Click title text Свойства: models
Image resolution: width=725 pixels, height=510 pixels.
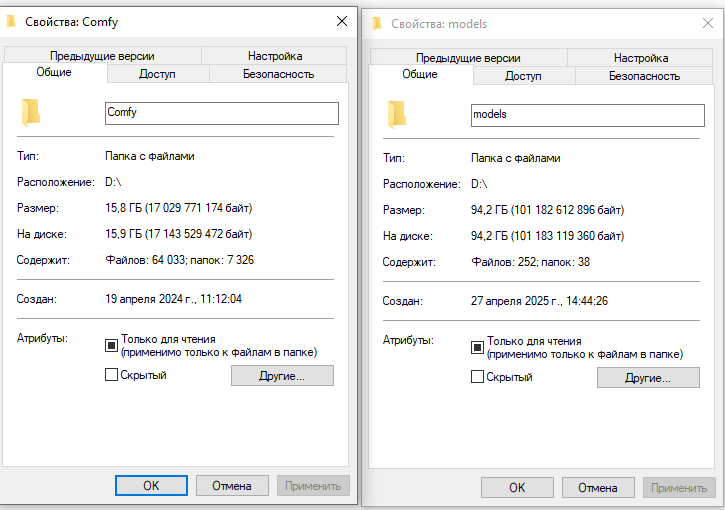pyautogui.click(x=439, y=24)
